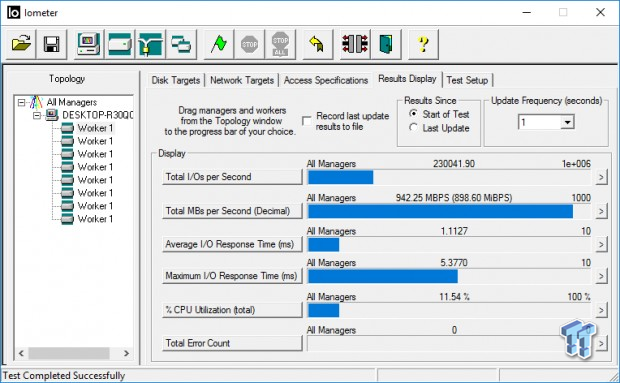
Task: Start tests with the green flag icon
Action: (x=219, y=44)
